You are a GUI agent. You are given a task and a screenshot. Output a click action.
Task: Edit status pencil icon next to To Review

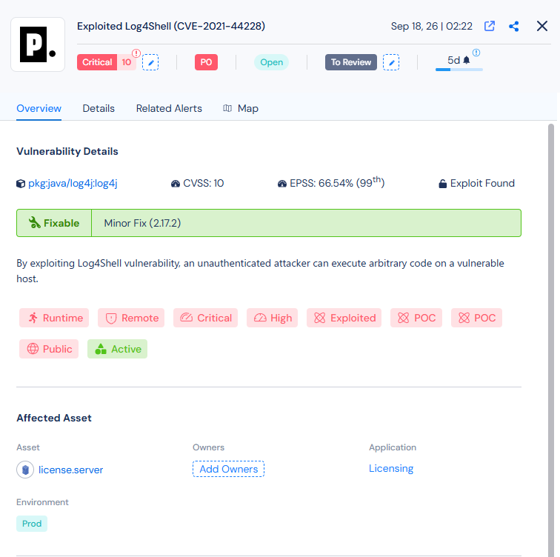[391, 63]
